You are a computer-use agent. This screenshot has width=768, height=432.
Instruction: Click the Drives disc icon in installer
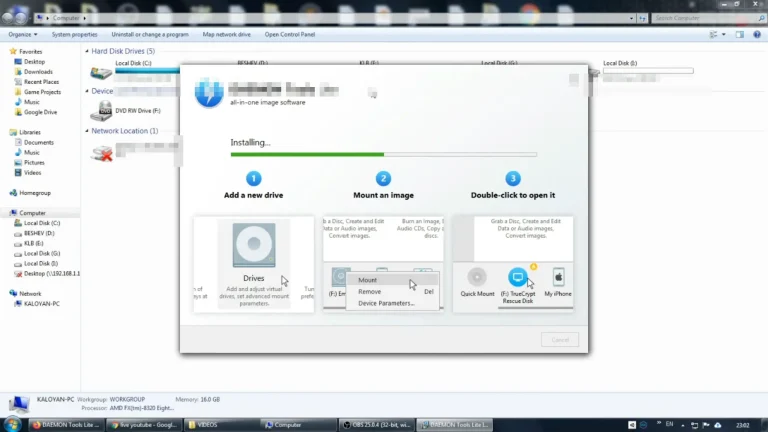coord(254,245)
